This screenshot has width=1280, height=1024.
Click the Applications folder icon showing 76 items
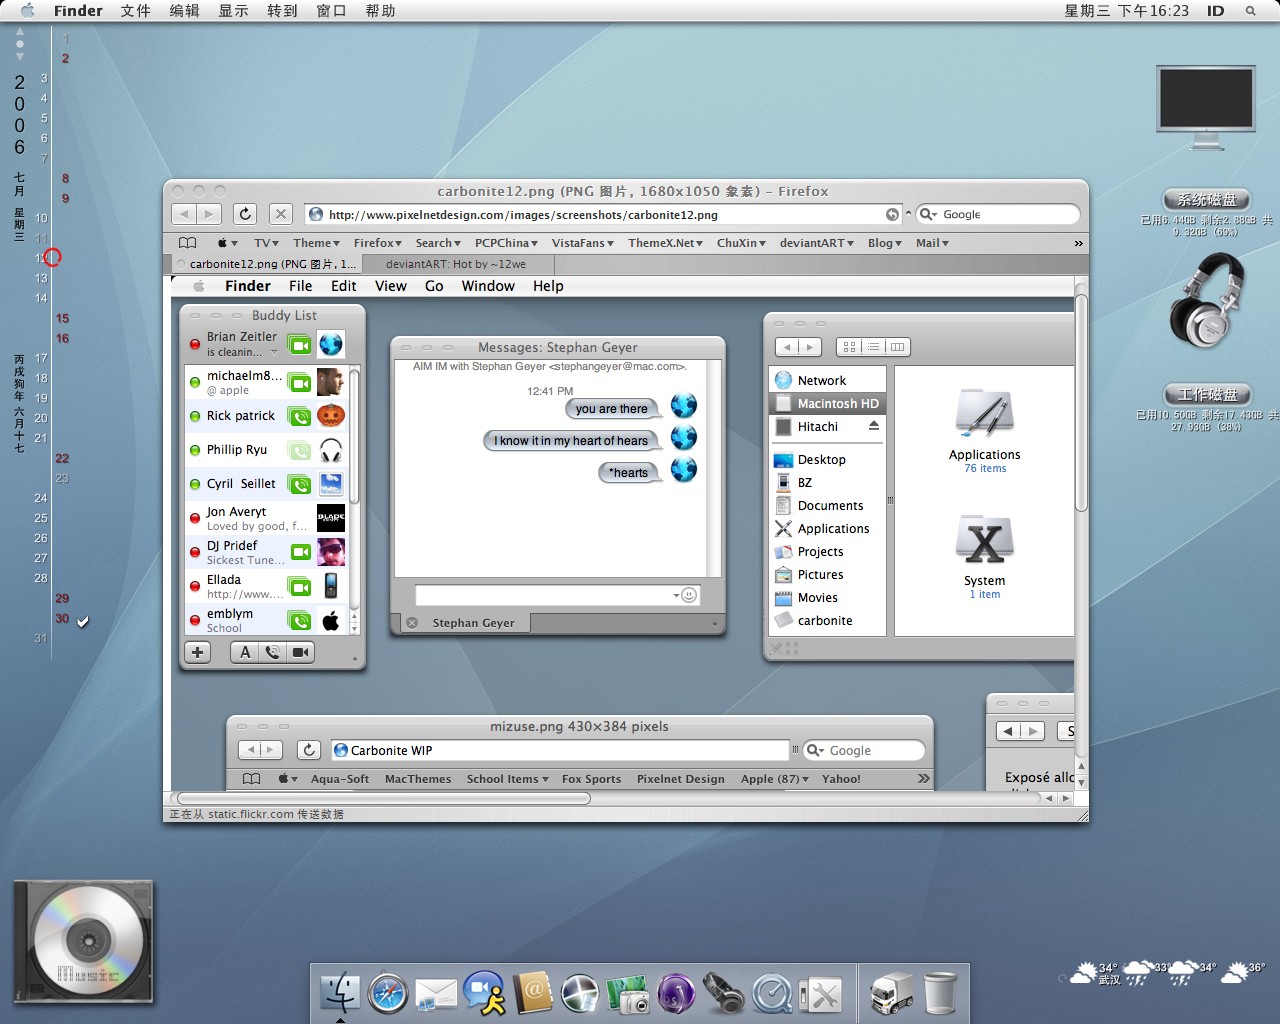tap(984, 414)
